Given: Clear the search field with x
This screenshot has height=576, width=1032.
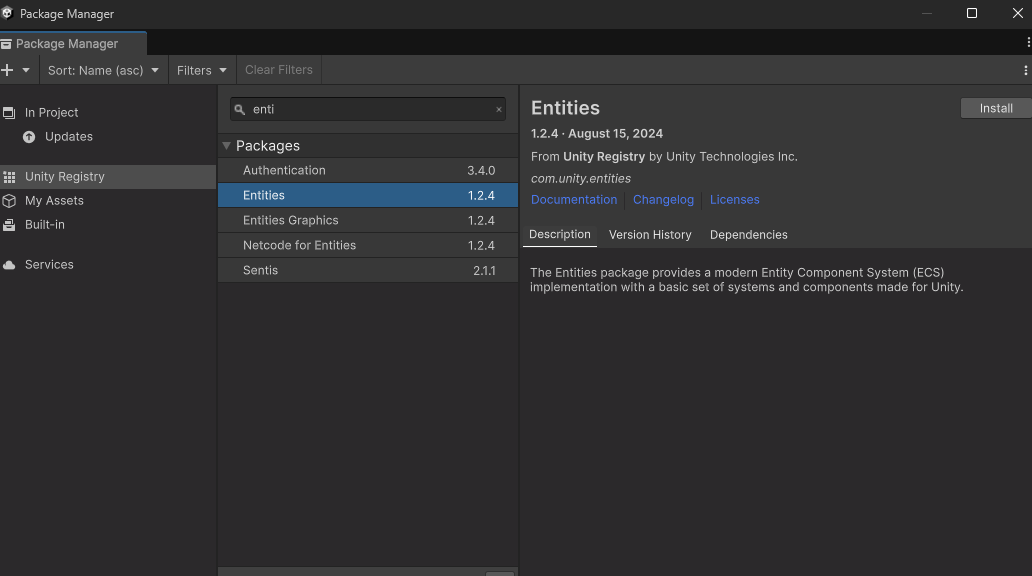Looking at the screenshot, I should click(499, 109).
